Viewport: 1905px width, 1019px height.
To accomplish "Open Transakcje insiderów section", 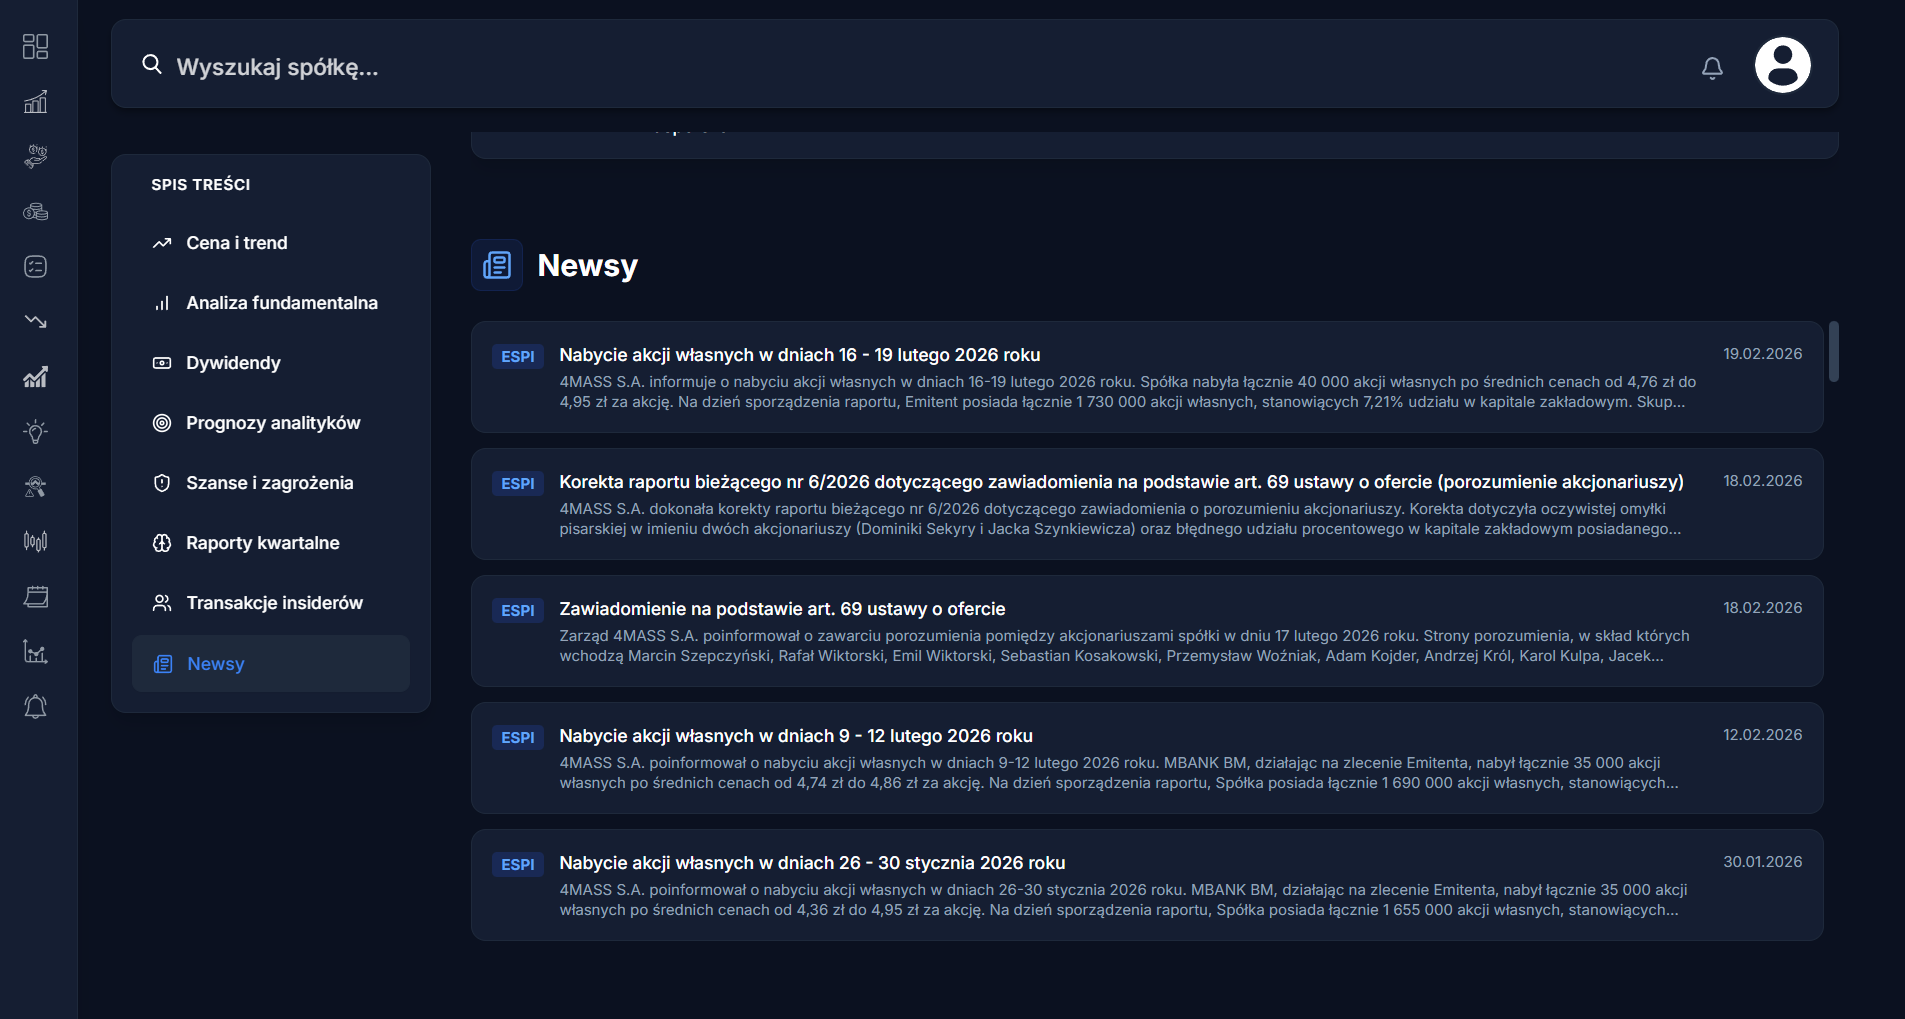I will (x=274, y=603).
